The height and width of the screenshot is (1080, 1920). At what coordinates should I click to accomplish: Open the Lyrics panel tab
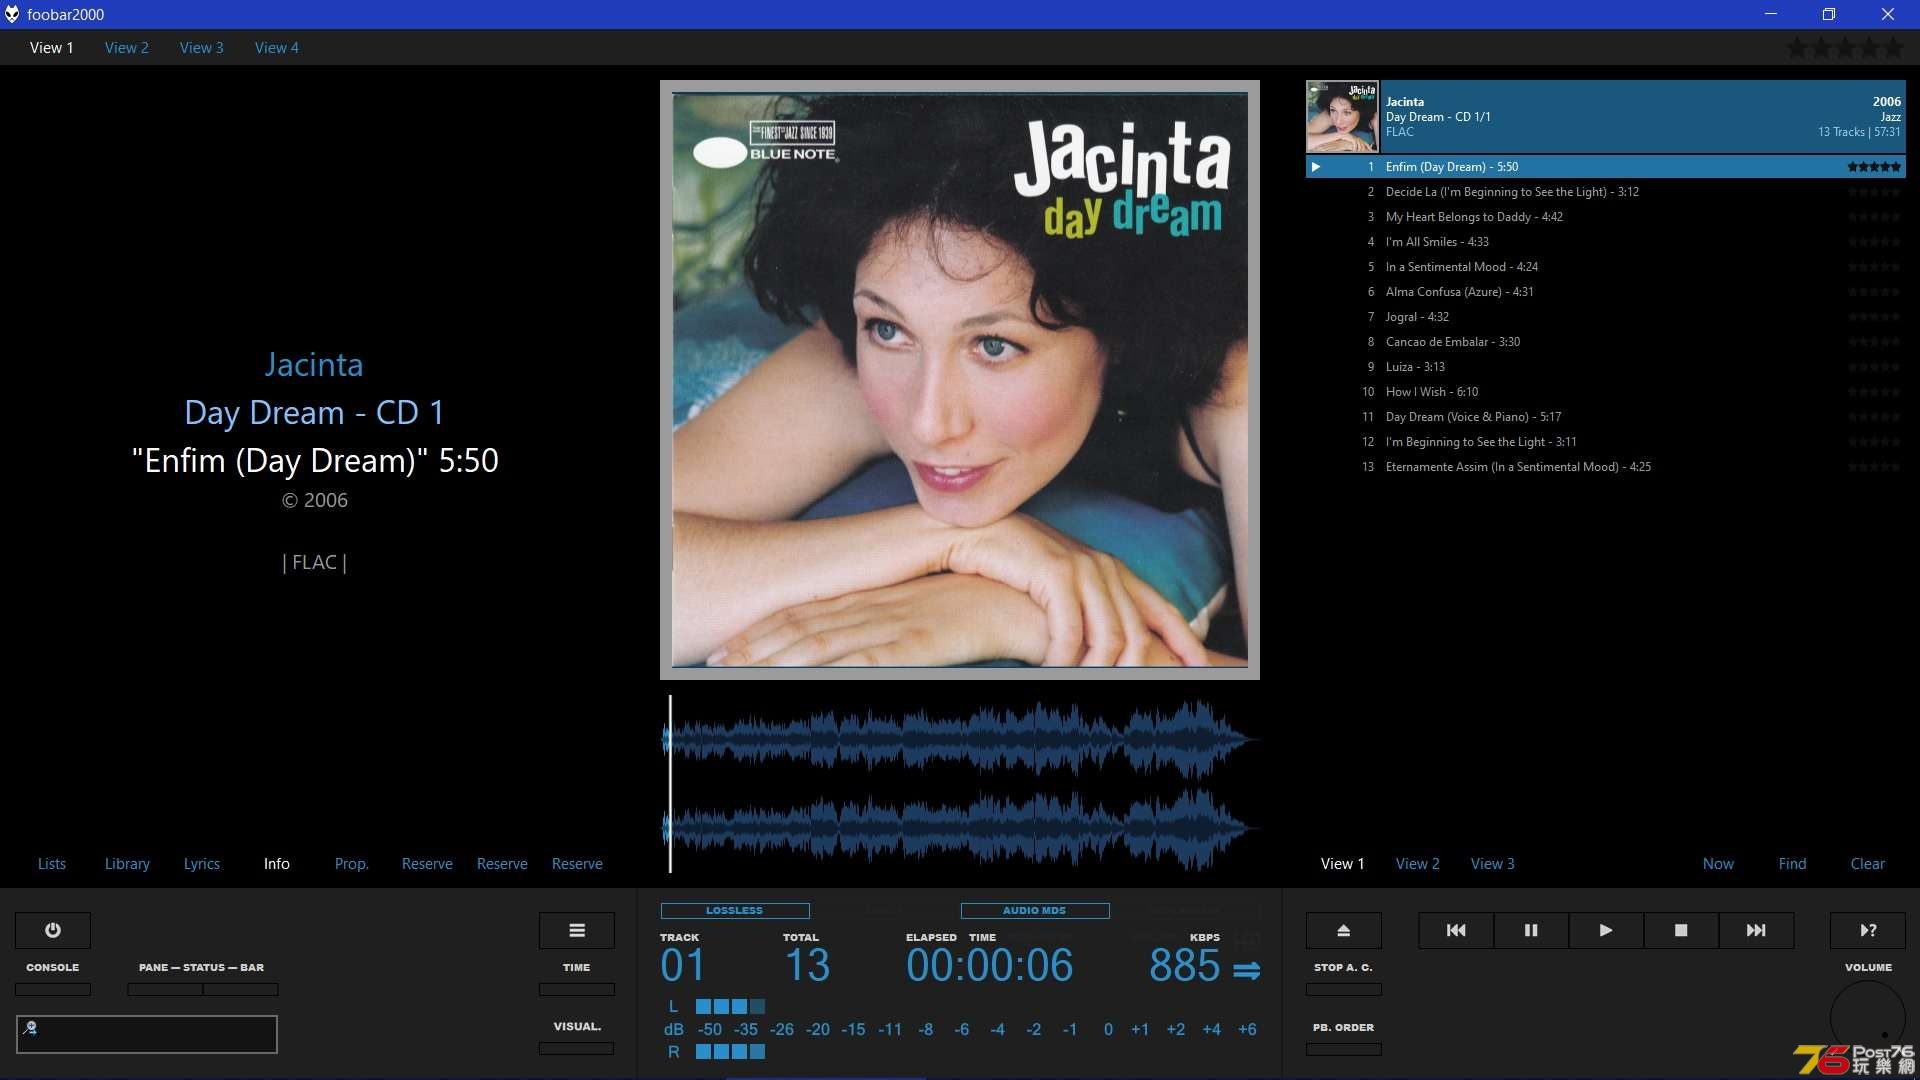pyautogui.click(x=202, y=863)
